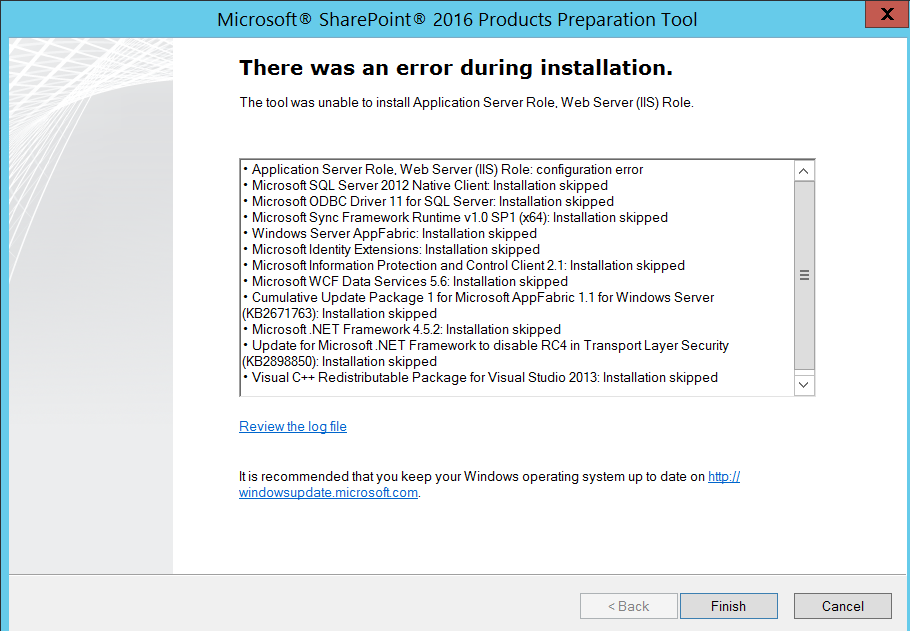The height and width of the screenshot is (631, 910).
Task: Click the 'Visual C++ Redistributable Package for Visual Studio 2013' line
Action: click(x=481, y=378)
